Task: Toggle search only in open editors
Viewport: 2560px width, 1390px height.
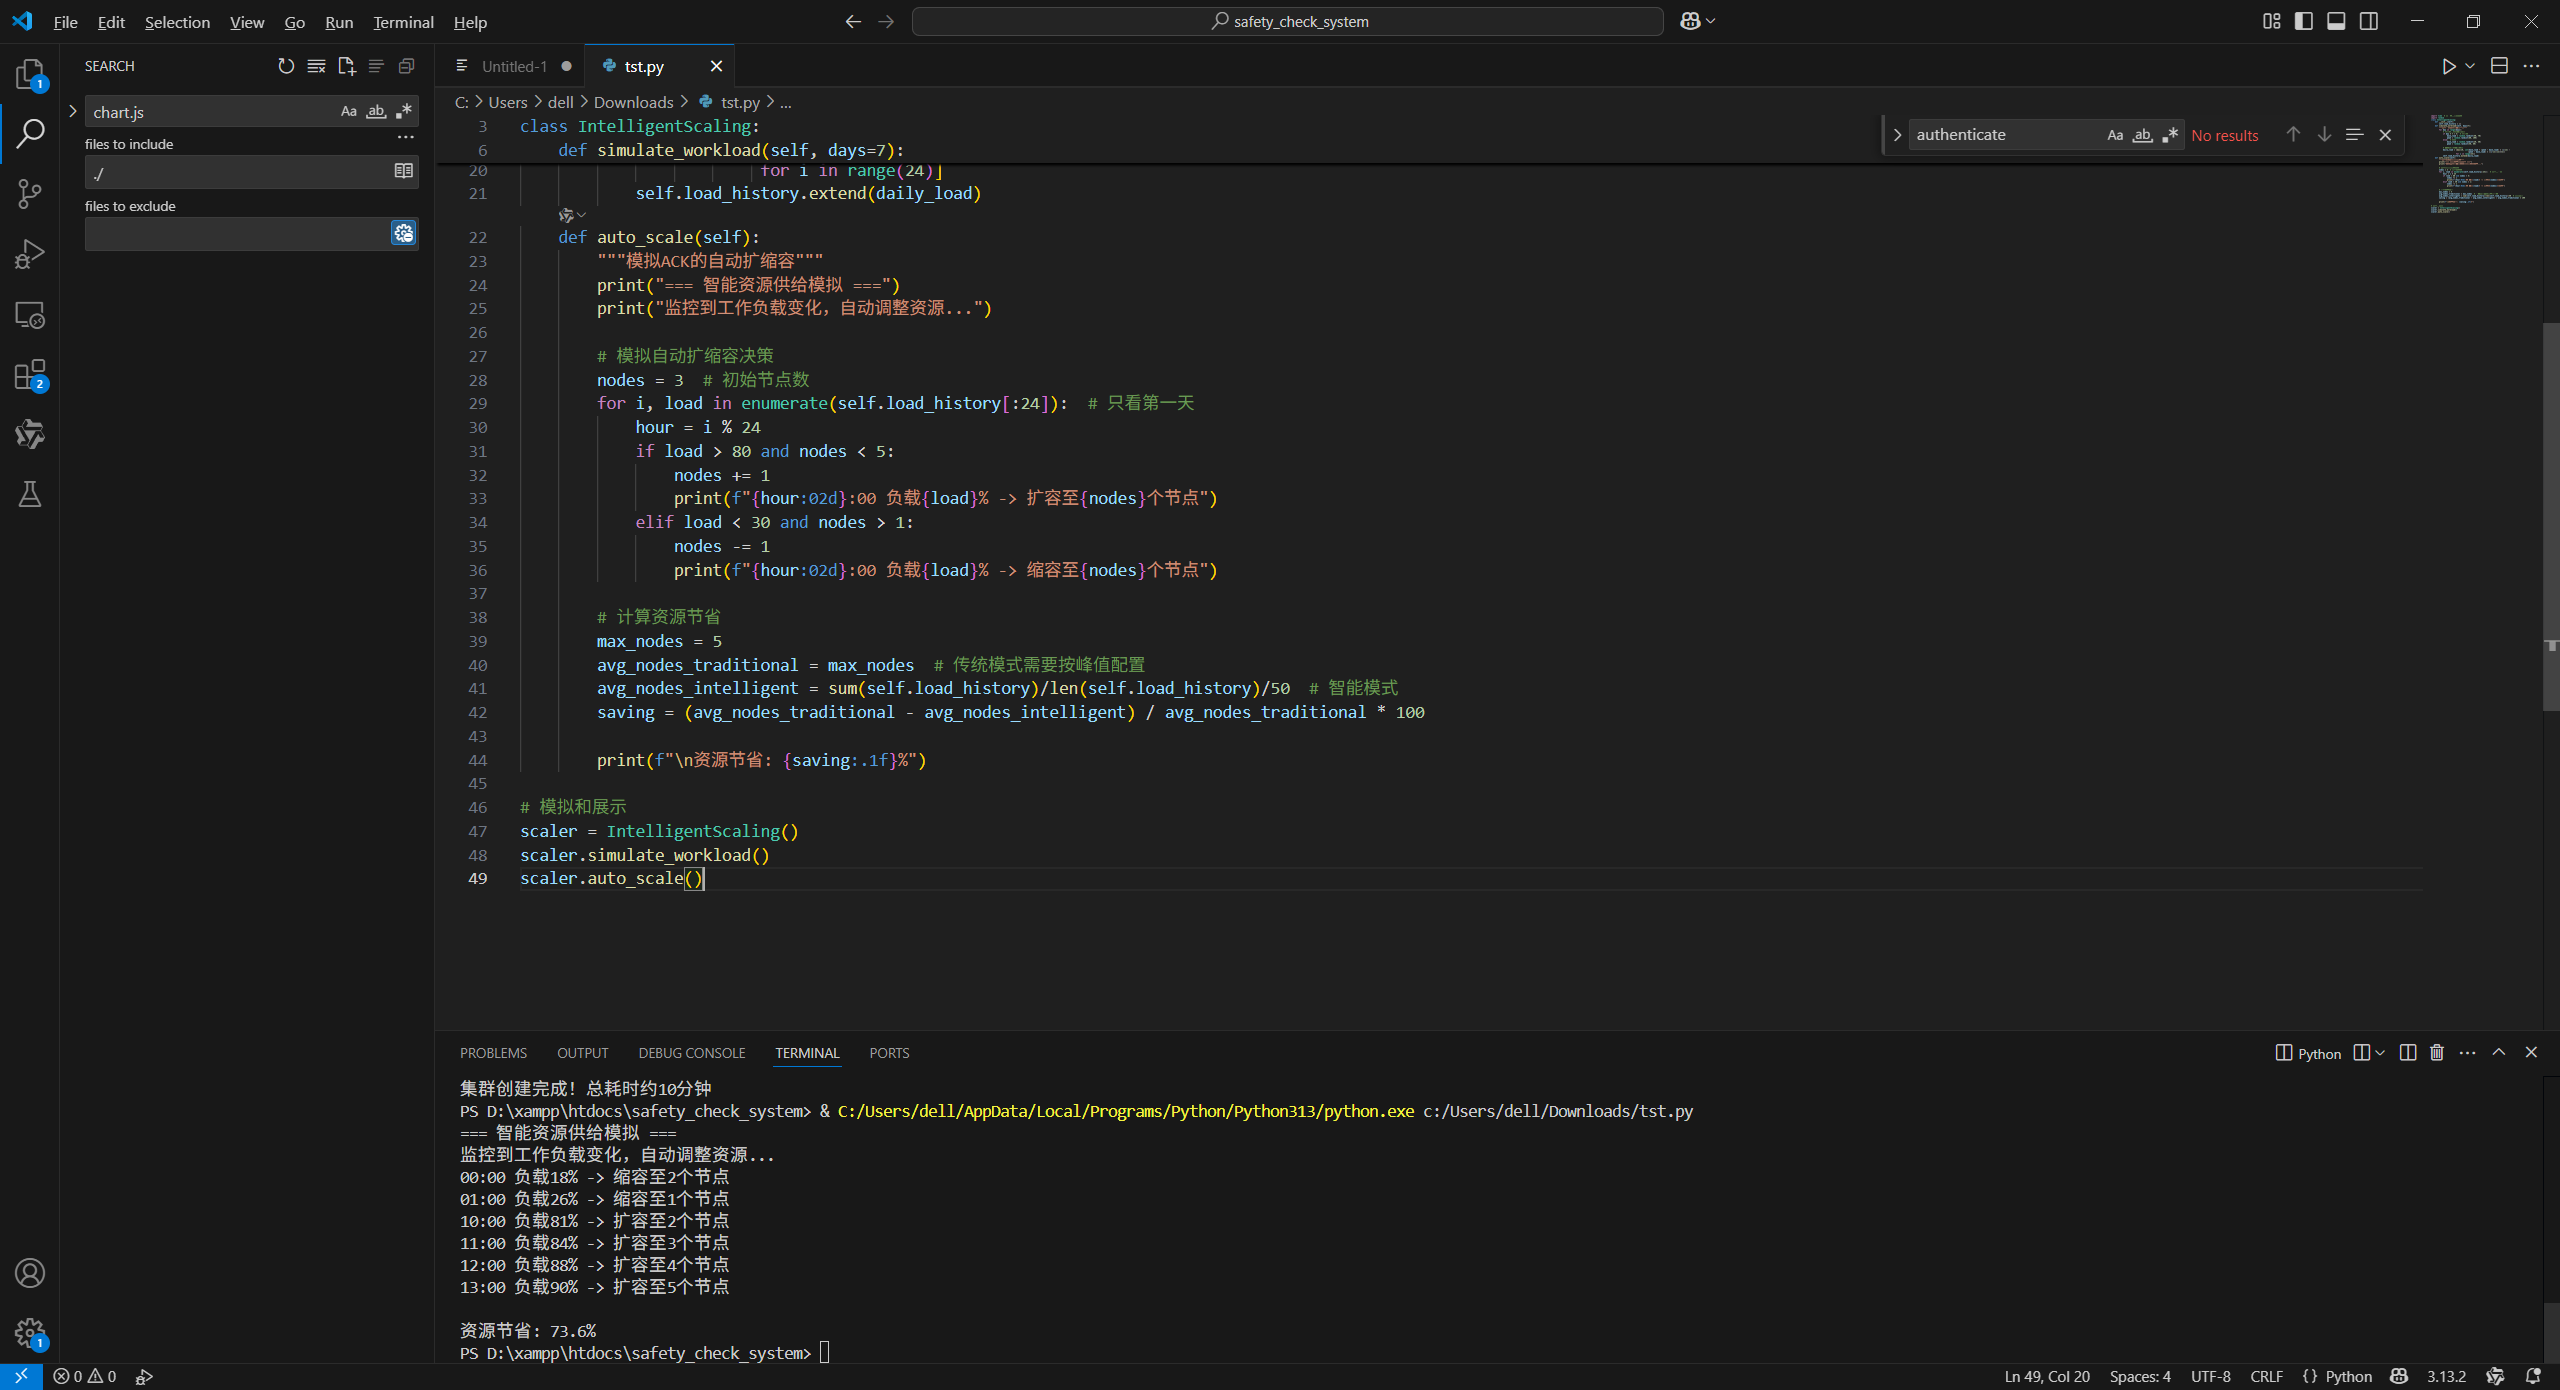Action: (x=404, y=172)
